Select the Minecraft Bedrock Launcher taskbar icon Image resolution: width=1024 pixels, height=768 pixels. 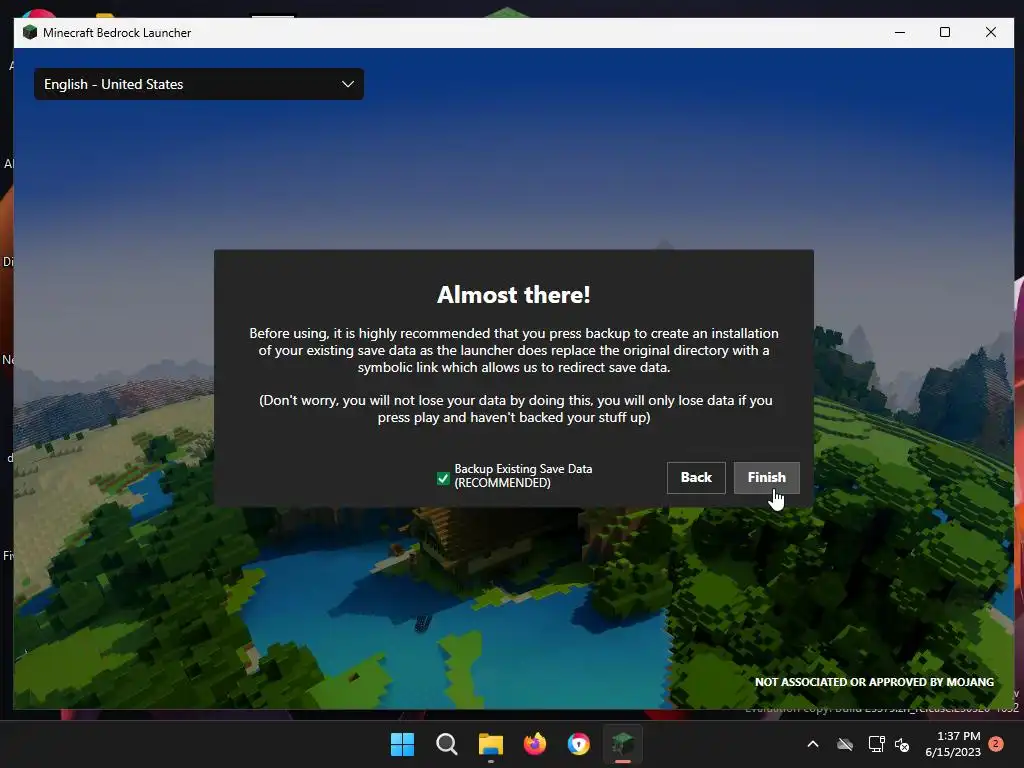pos(622,744)
